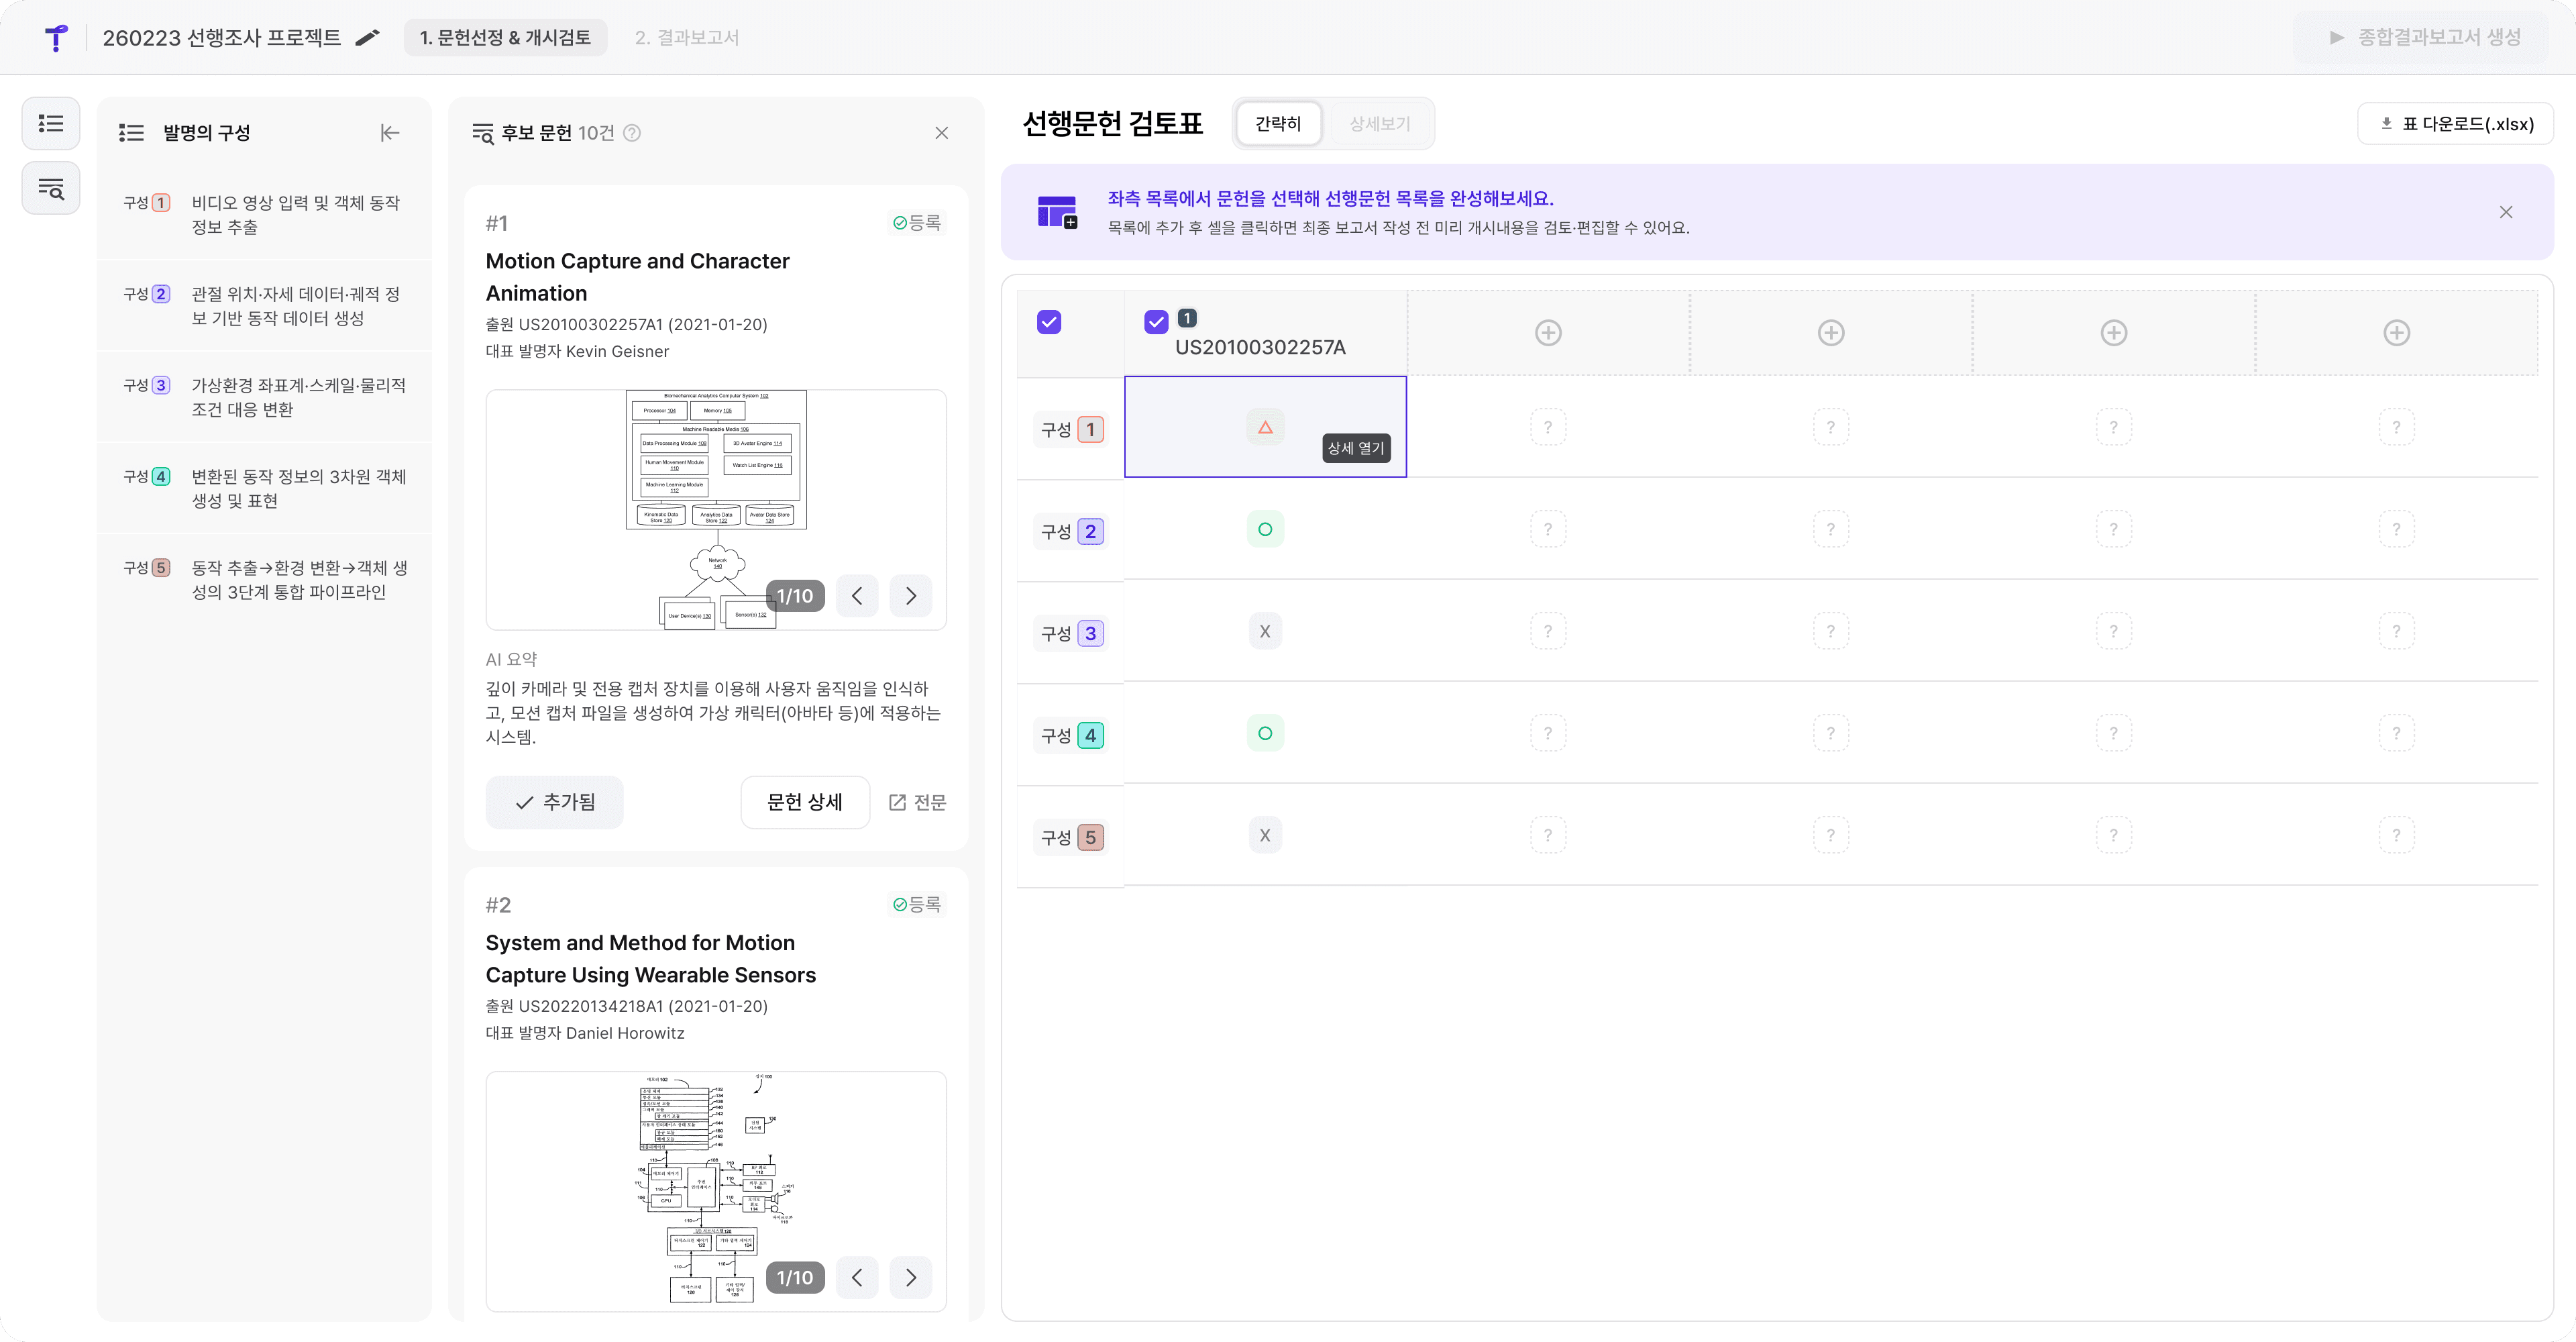This screenshot has height=1342, width=2576.
Task: Show previous drawing of document #2
Action: [x=857, y=1278]
